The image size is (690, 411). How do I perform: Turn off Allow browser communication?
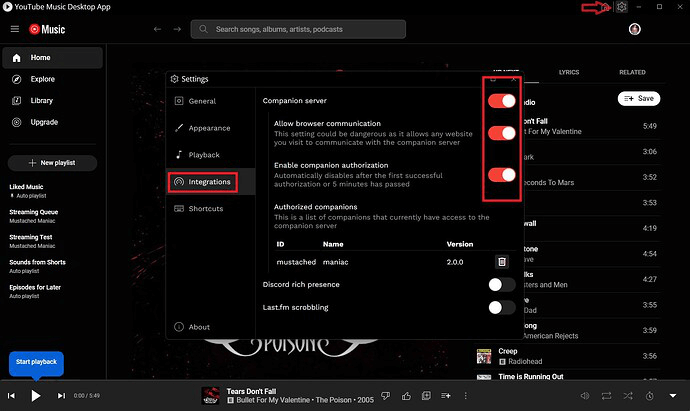tap(502, 132)
